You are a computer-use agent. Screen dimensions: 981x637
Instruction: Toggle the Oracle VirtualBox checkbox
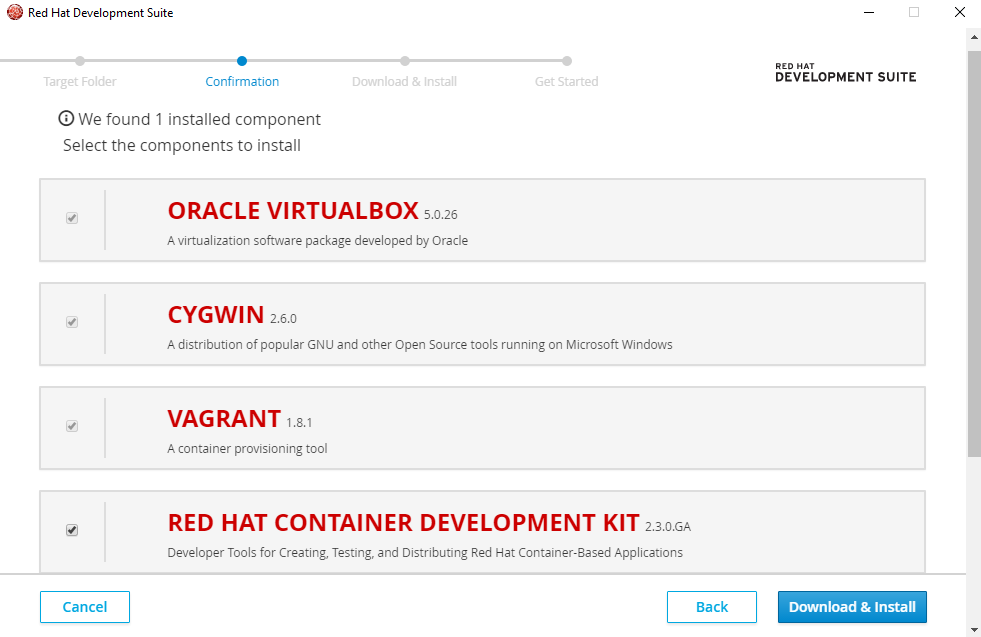coord(72,218)
